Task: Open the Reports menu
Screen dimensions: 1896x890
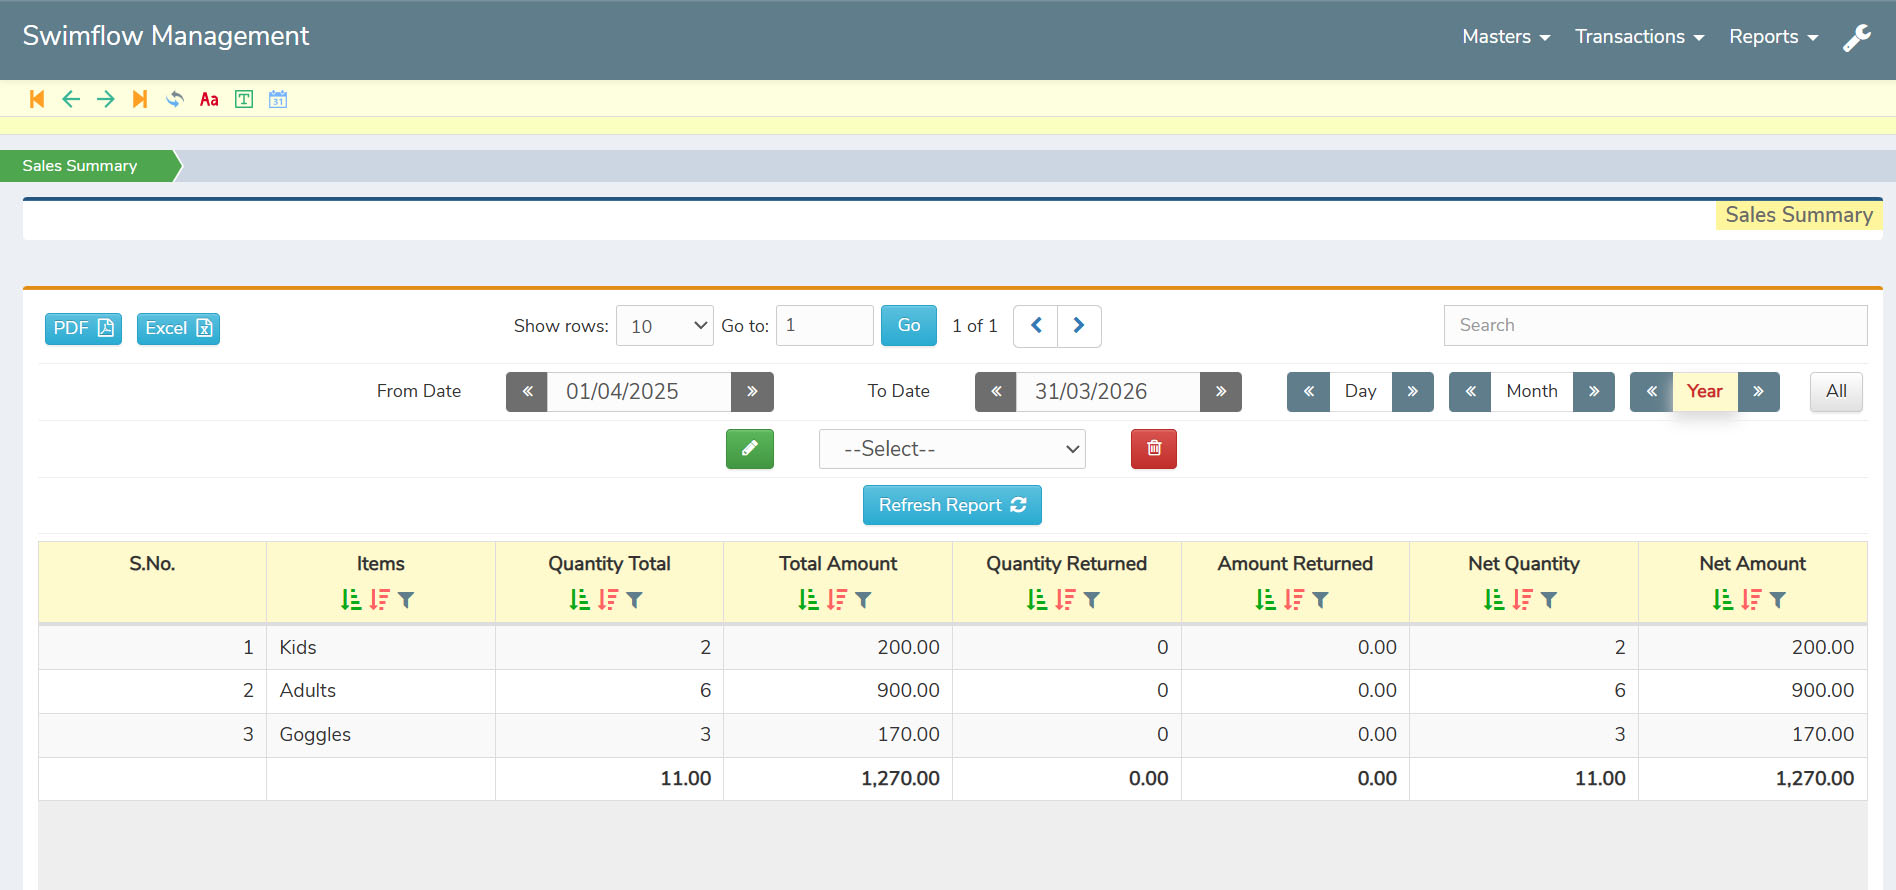Action: pyautogui.click(x=1772, y=37)
